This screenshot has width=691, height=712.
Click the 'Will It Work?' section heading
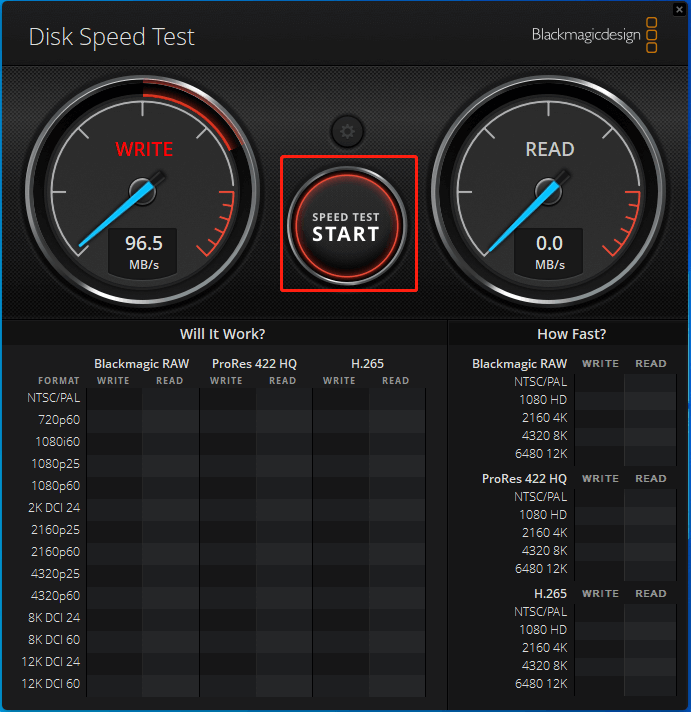click(222, 334)
